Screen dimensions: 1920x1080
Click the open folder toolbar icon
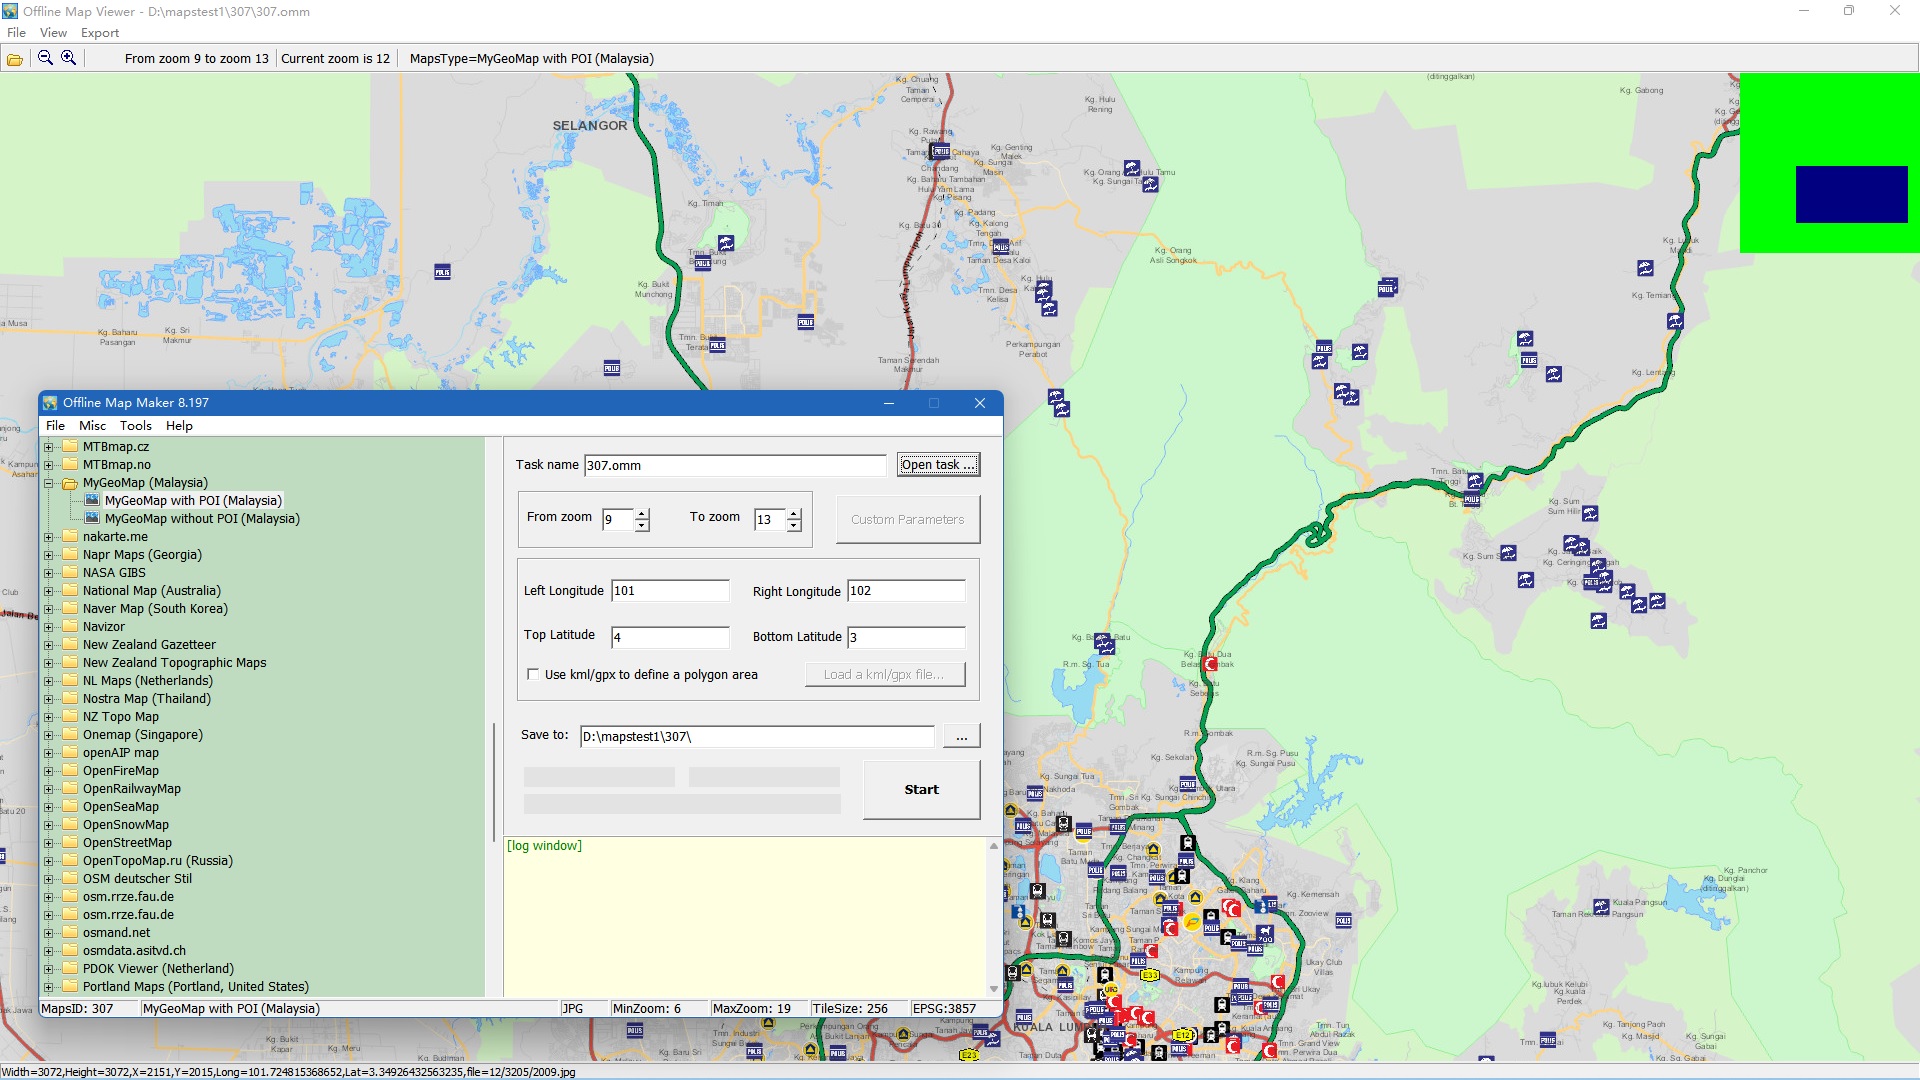[x=15, y=59]
